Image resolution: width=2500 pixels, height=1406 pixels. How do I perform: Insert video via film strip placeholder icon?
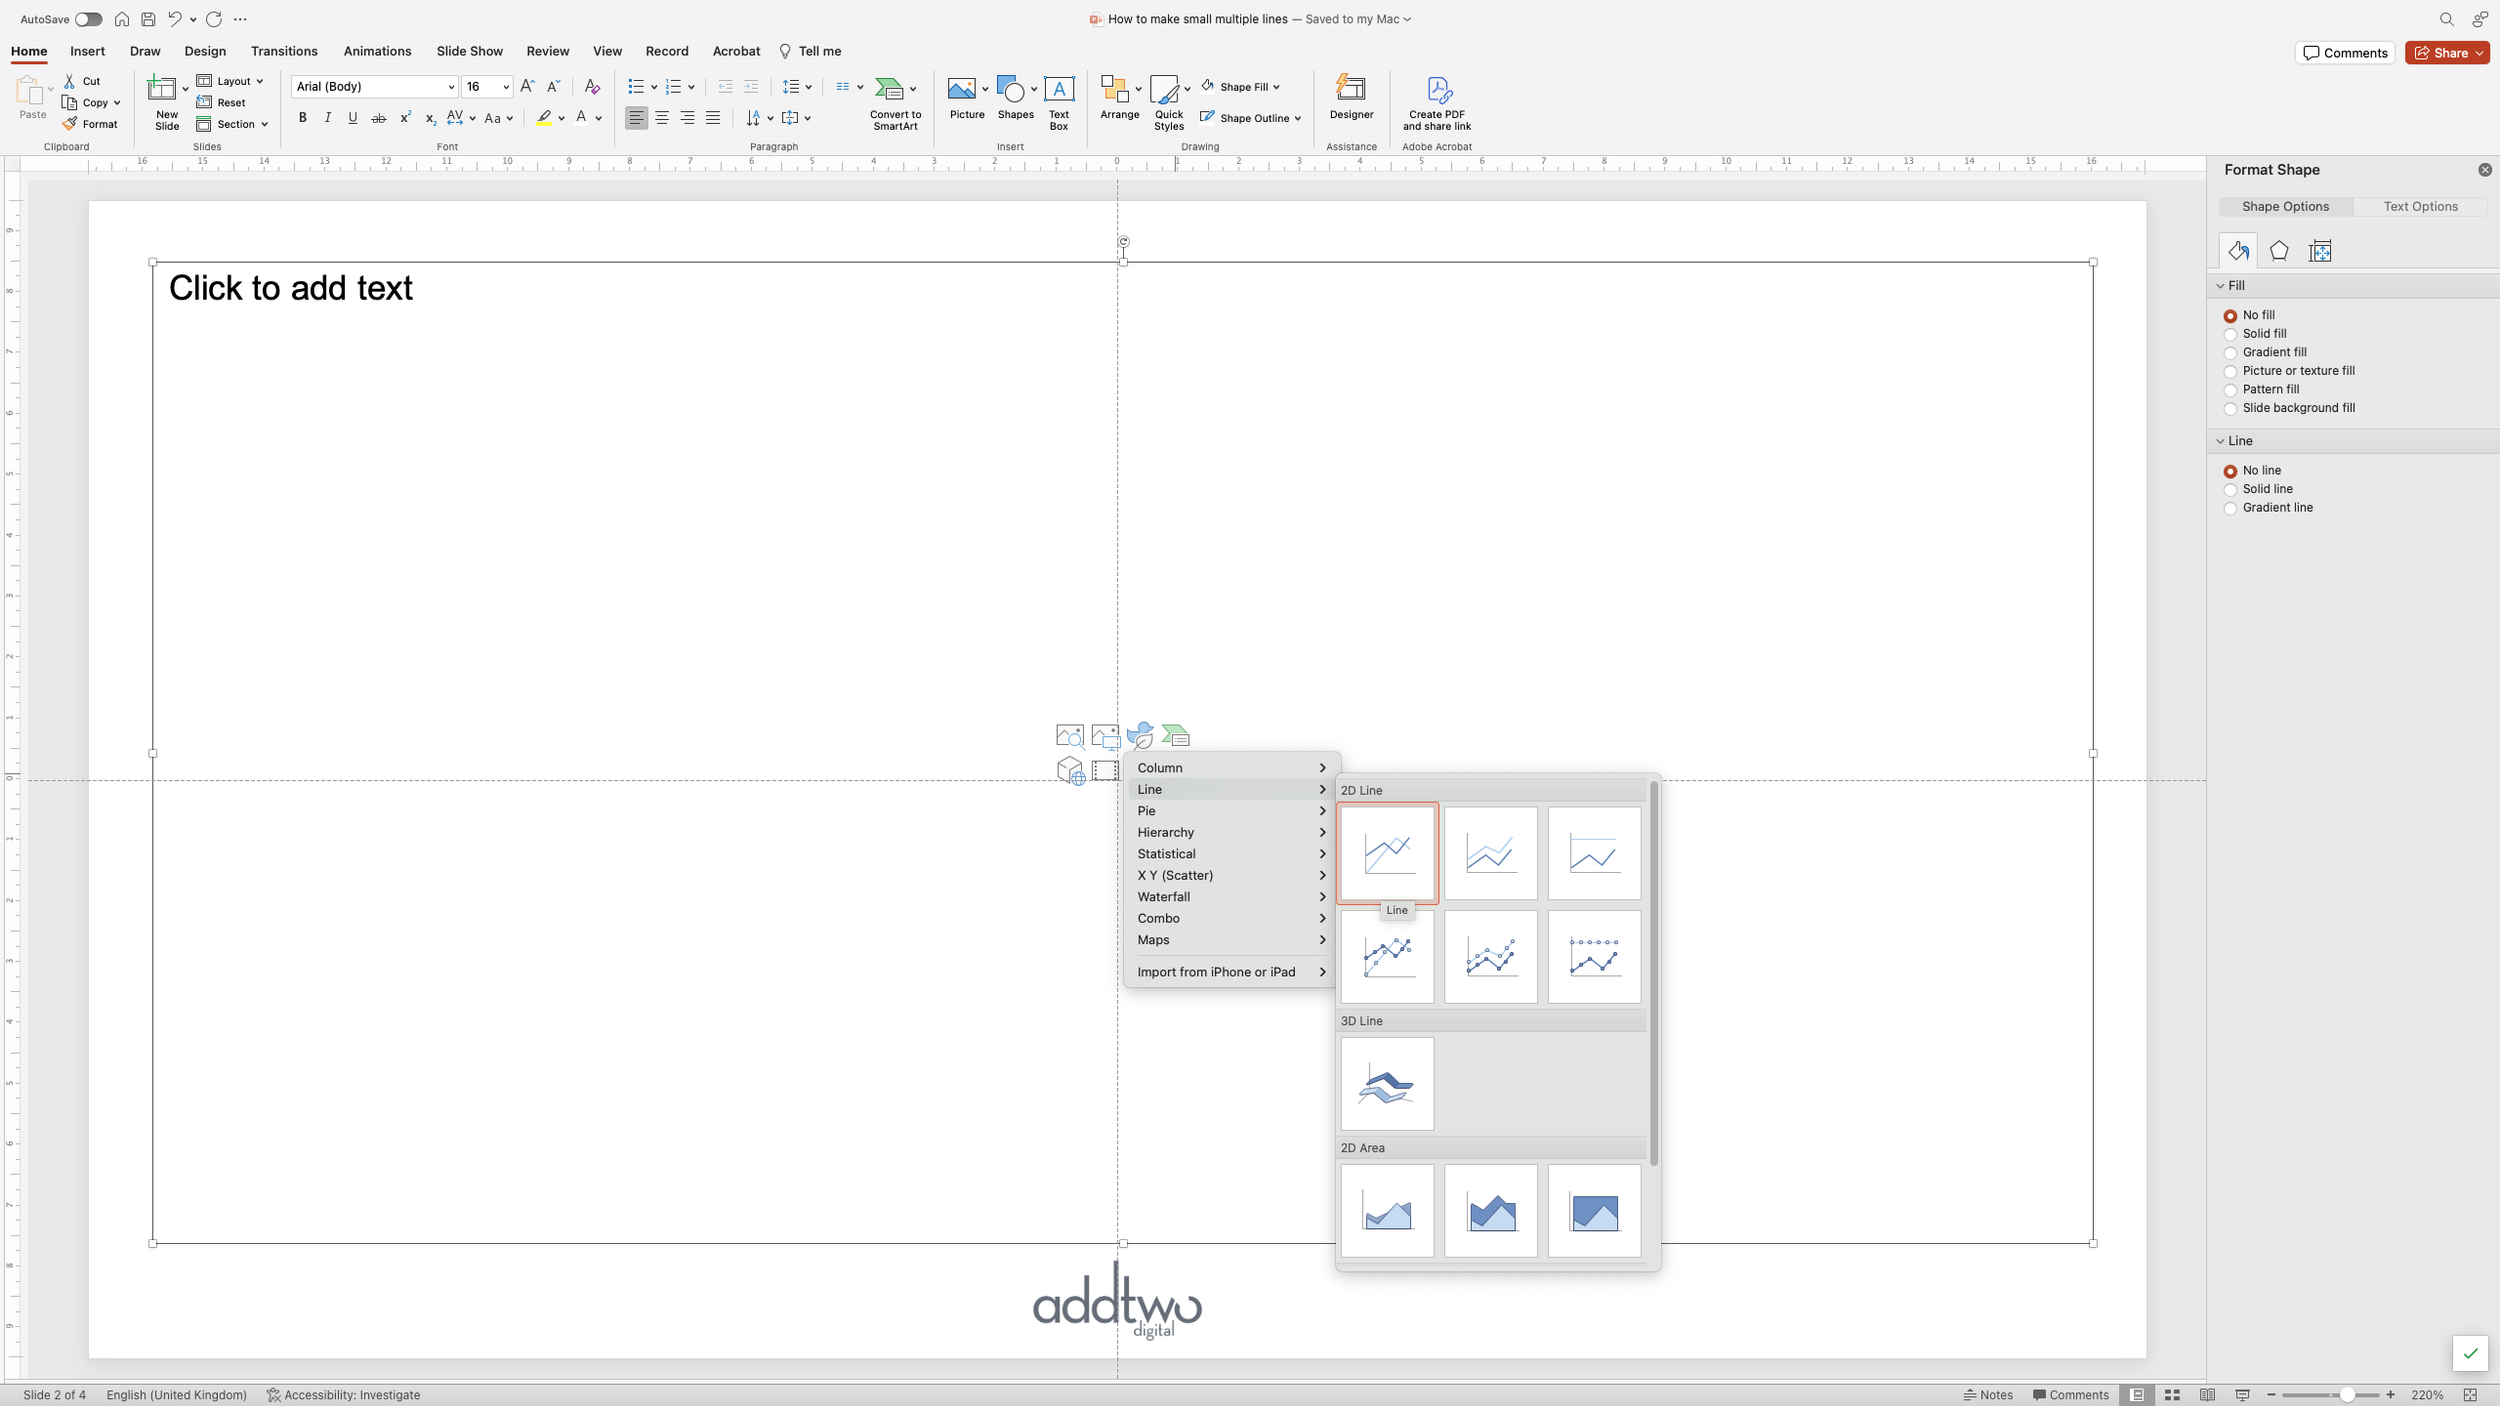pos(1105,770)
